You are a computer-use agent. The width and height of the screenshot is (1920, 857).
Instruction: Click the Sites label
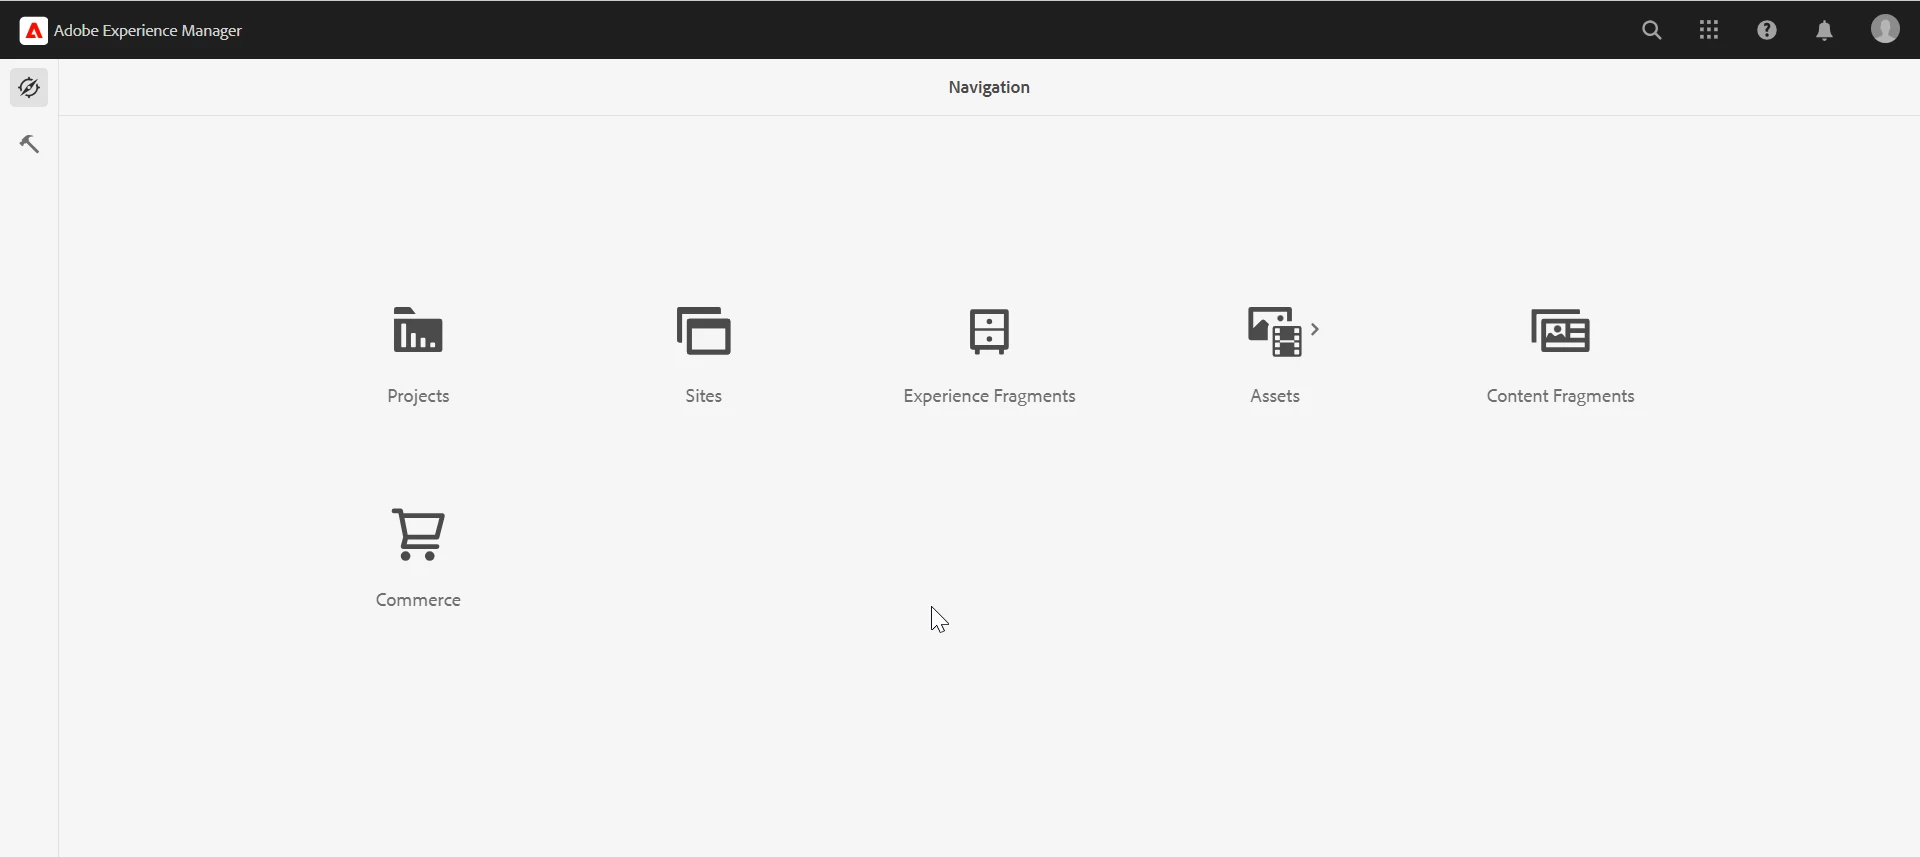click(704, 396)
